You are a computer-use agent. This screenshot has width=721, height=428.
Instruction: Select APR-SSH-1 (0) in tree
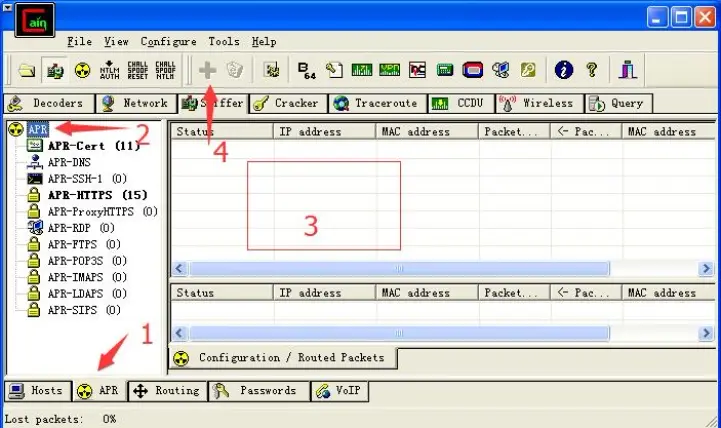pyautogui.click(x=87, y=179)
